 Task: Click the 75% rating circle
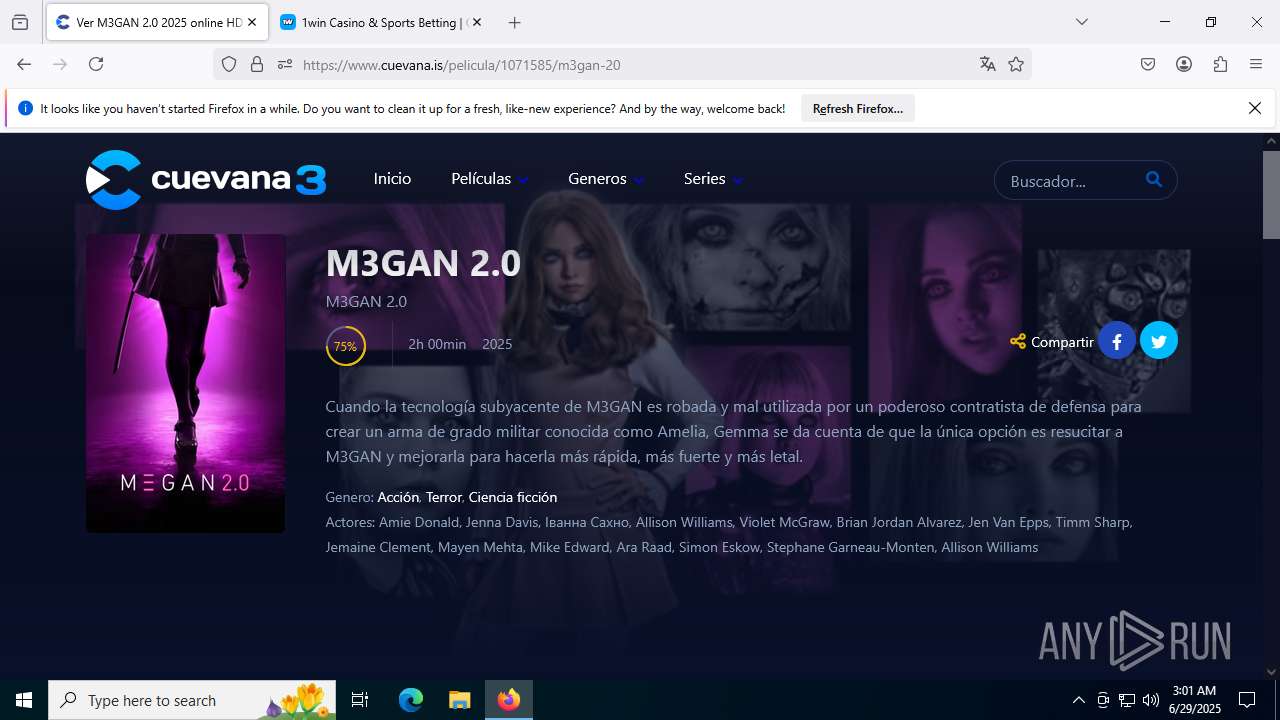pos(345,346)
